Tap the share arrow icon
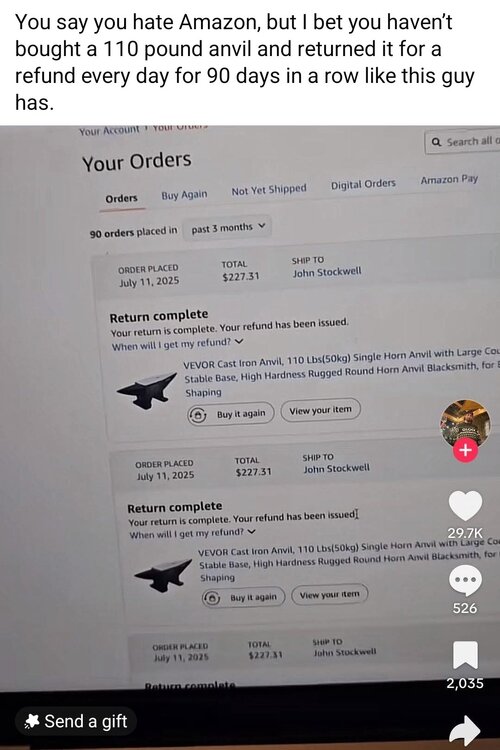This screenshot has width=500, height=750. 465,730
